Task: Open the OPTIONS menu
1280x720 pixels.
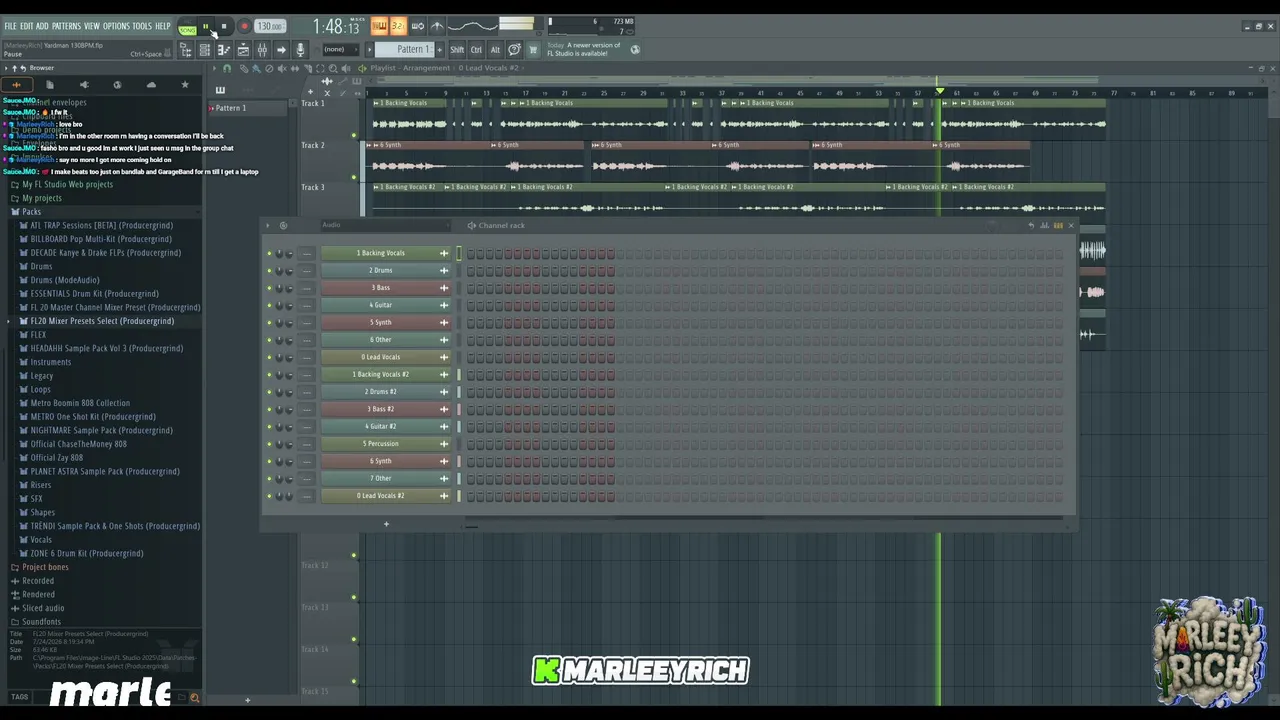Action: point(116,26)
